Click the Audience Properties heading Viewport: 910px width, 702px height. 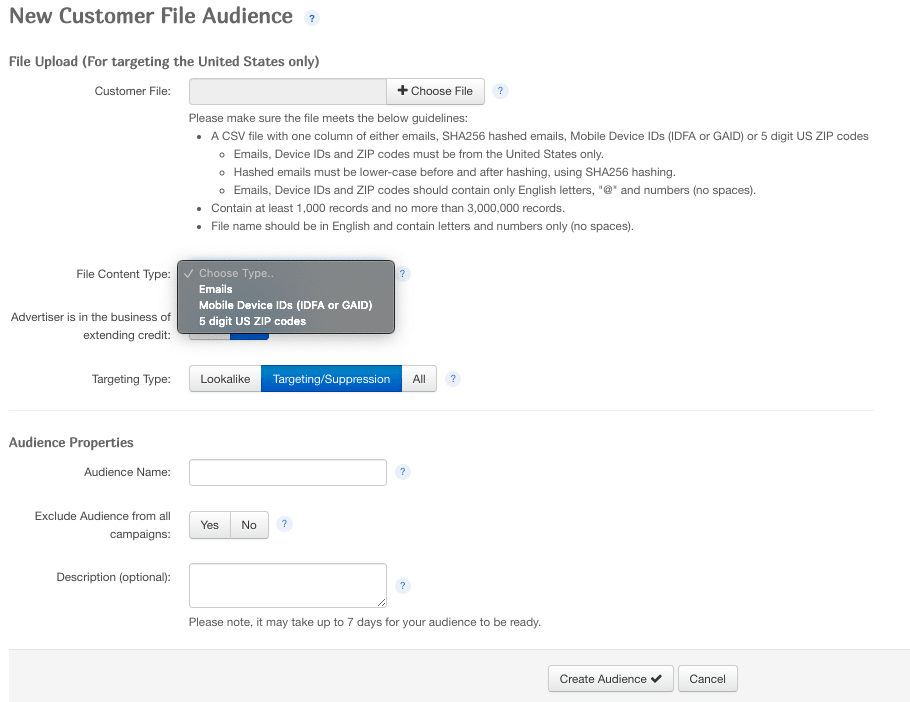click(x=71, y=443)
